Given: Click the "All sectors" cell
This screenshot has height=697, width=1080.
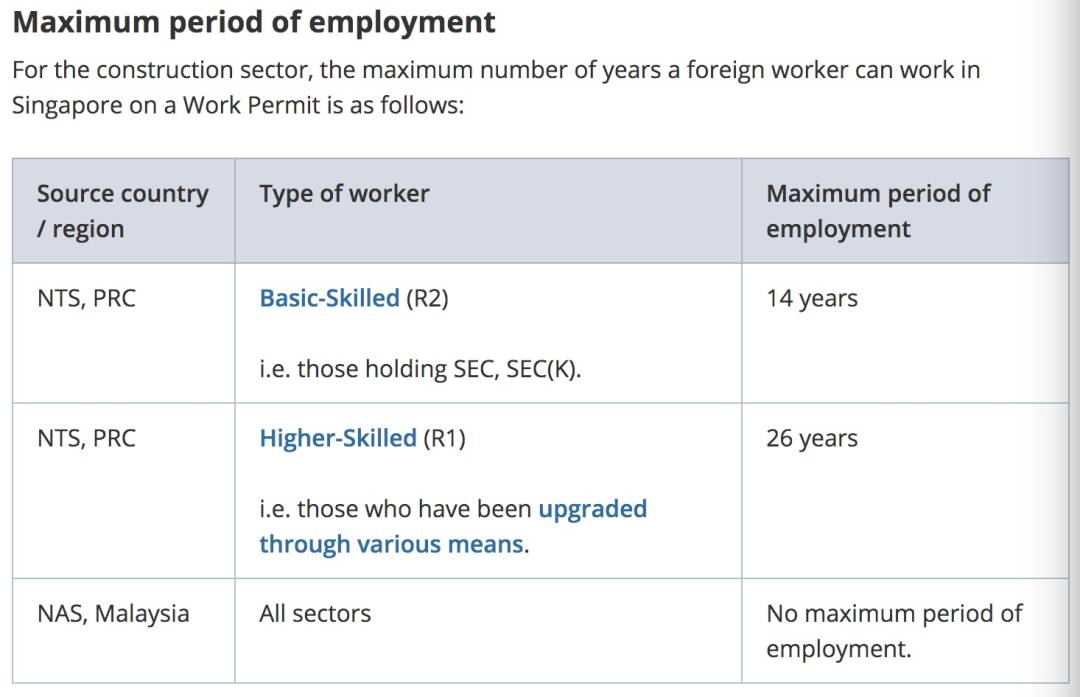Looking at the screenshot, I should [315, 613].
